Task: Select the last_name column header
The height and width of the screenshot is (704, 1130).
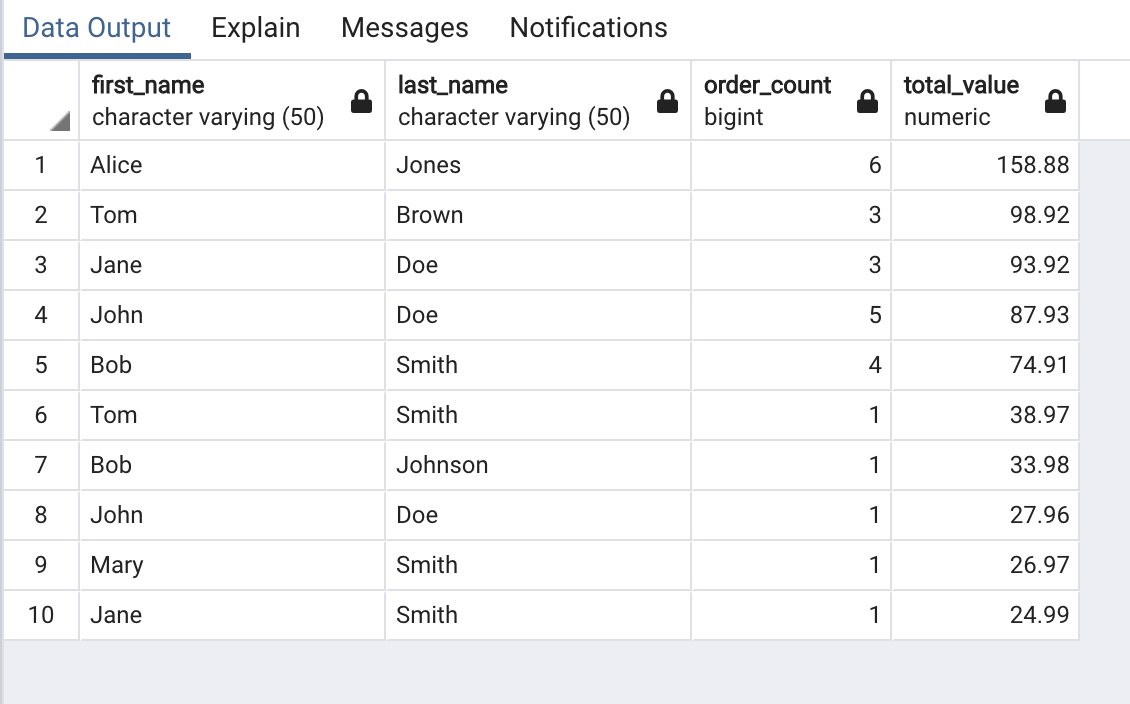Action: point(538,101)
